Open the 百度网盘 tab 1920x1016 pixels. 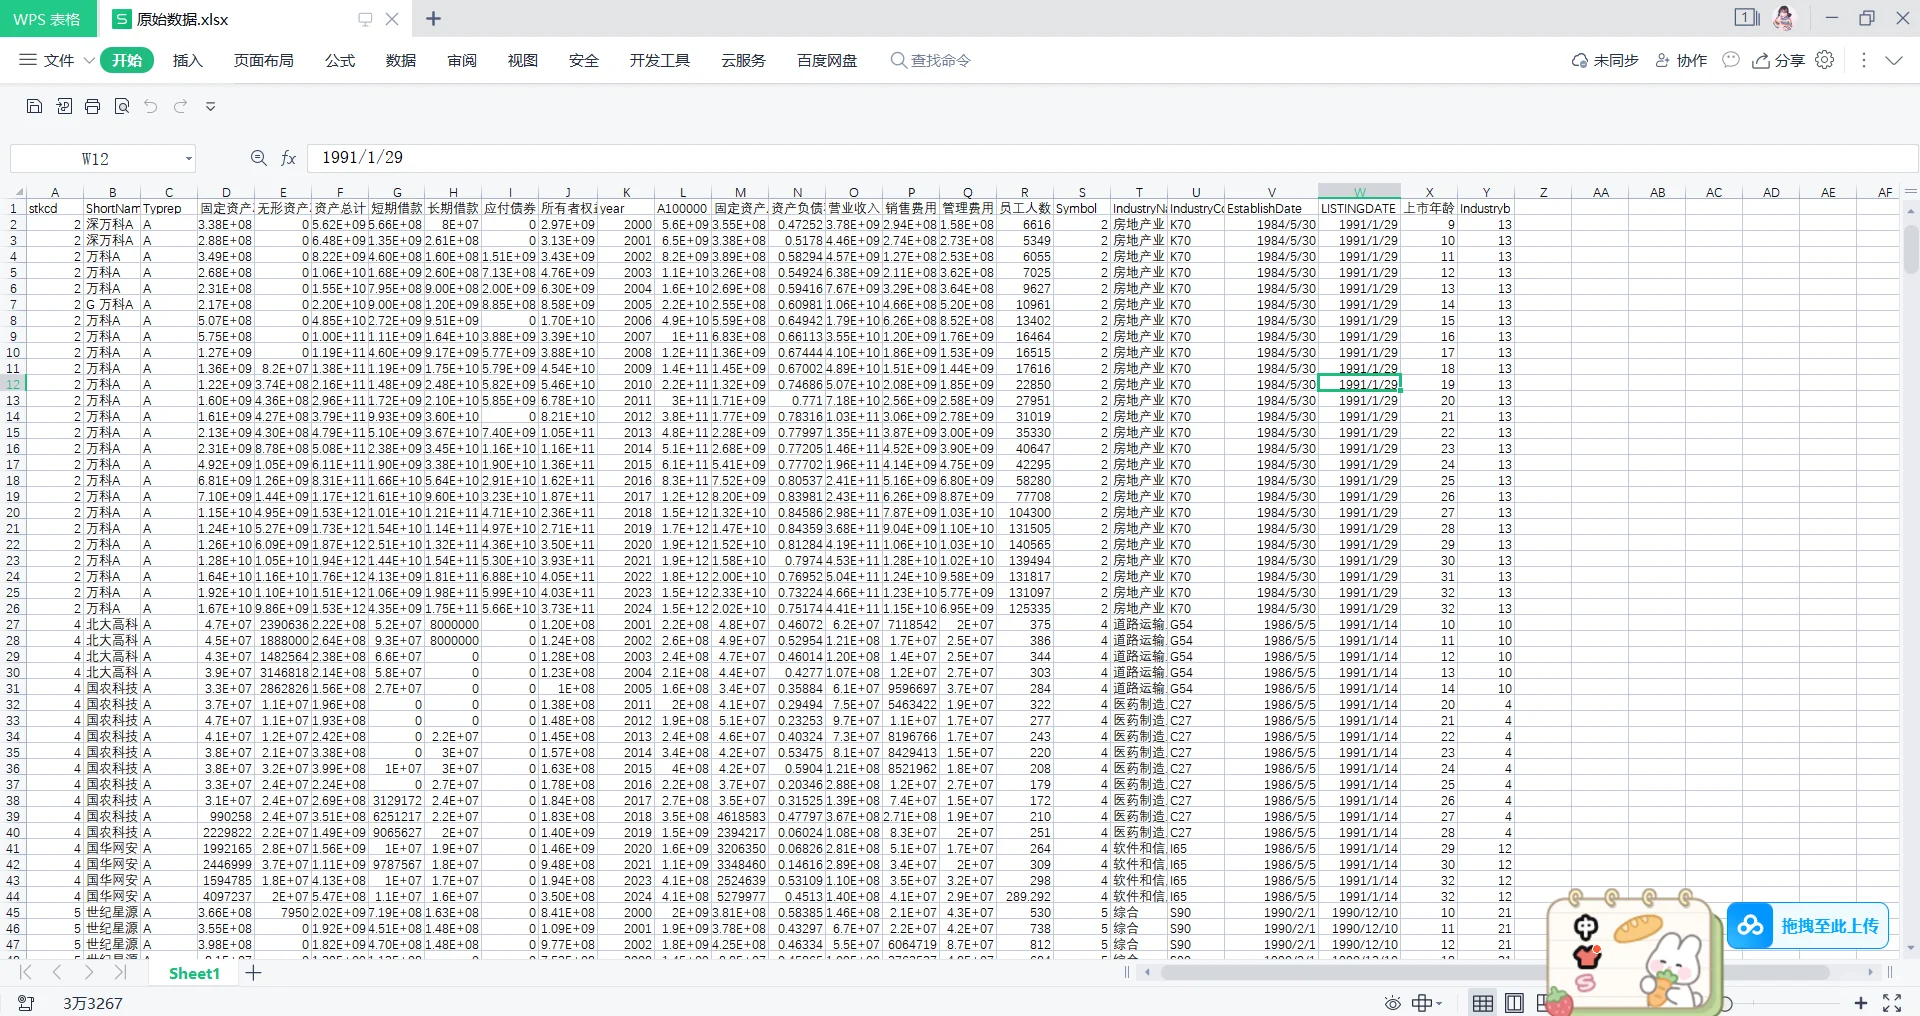coord(827,60)
